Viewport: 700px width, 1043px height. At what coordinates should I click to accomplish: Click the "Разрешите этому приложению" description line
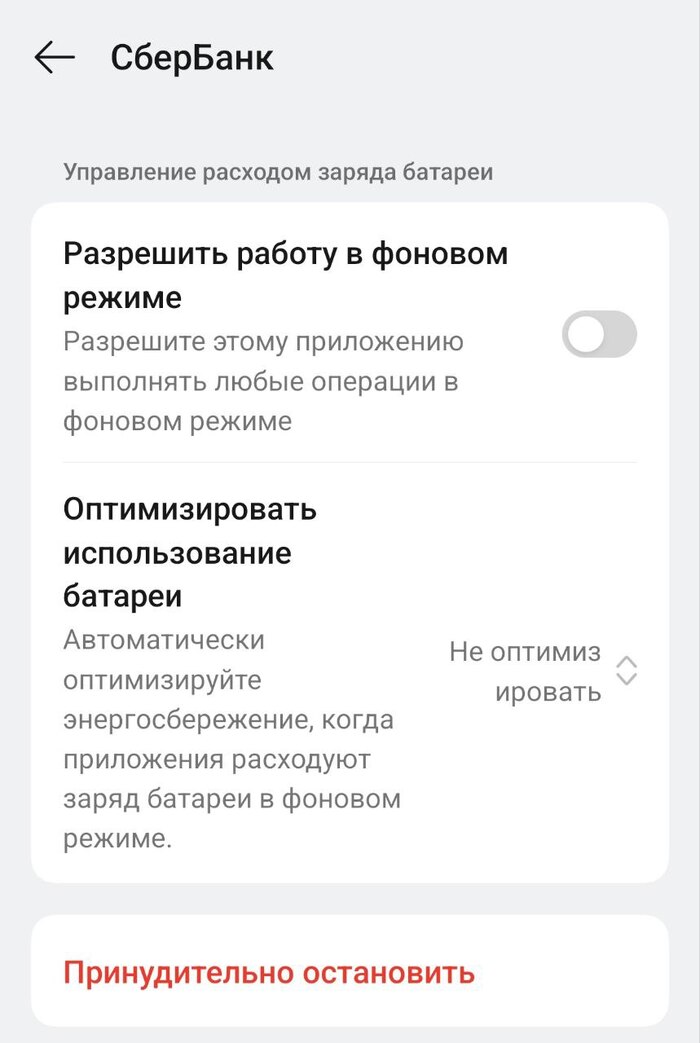[263, 342]
